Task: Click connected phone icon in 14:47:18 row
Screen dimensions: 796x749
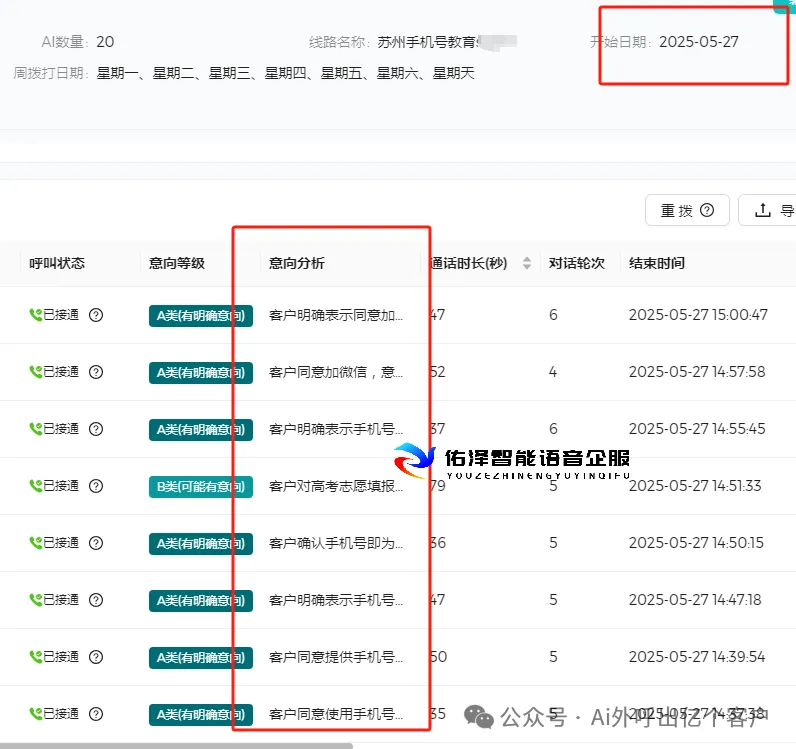Action: [x=36, y=599]
